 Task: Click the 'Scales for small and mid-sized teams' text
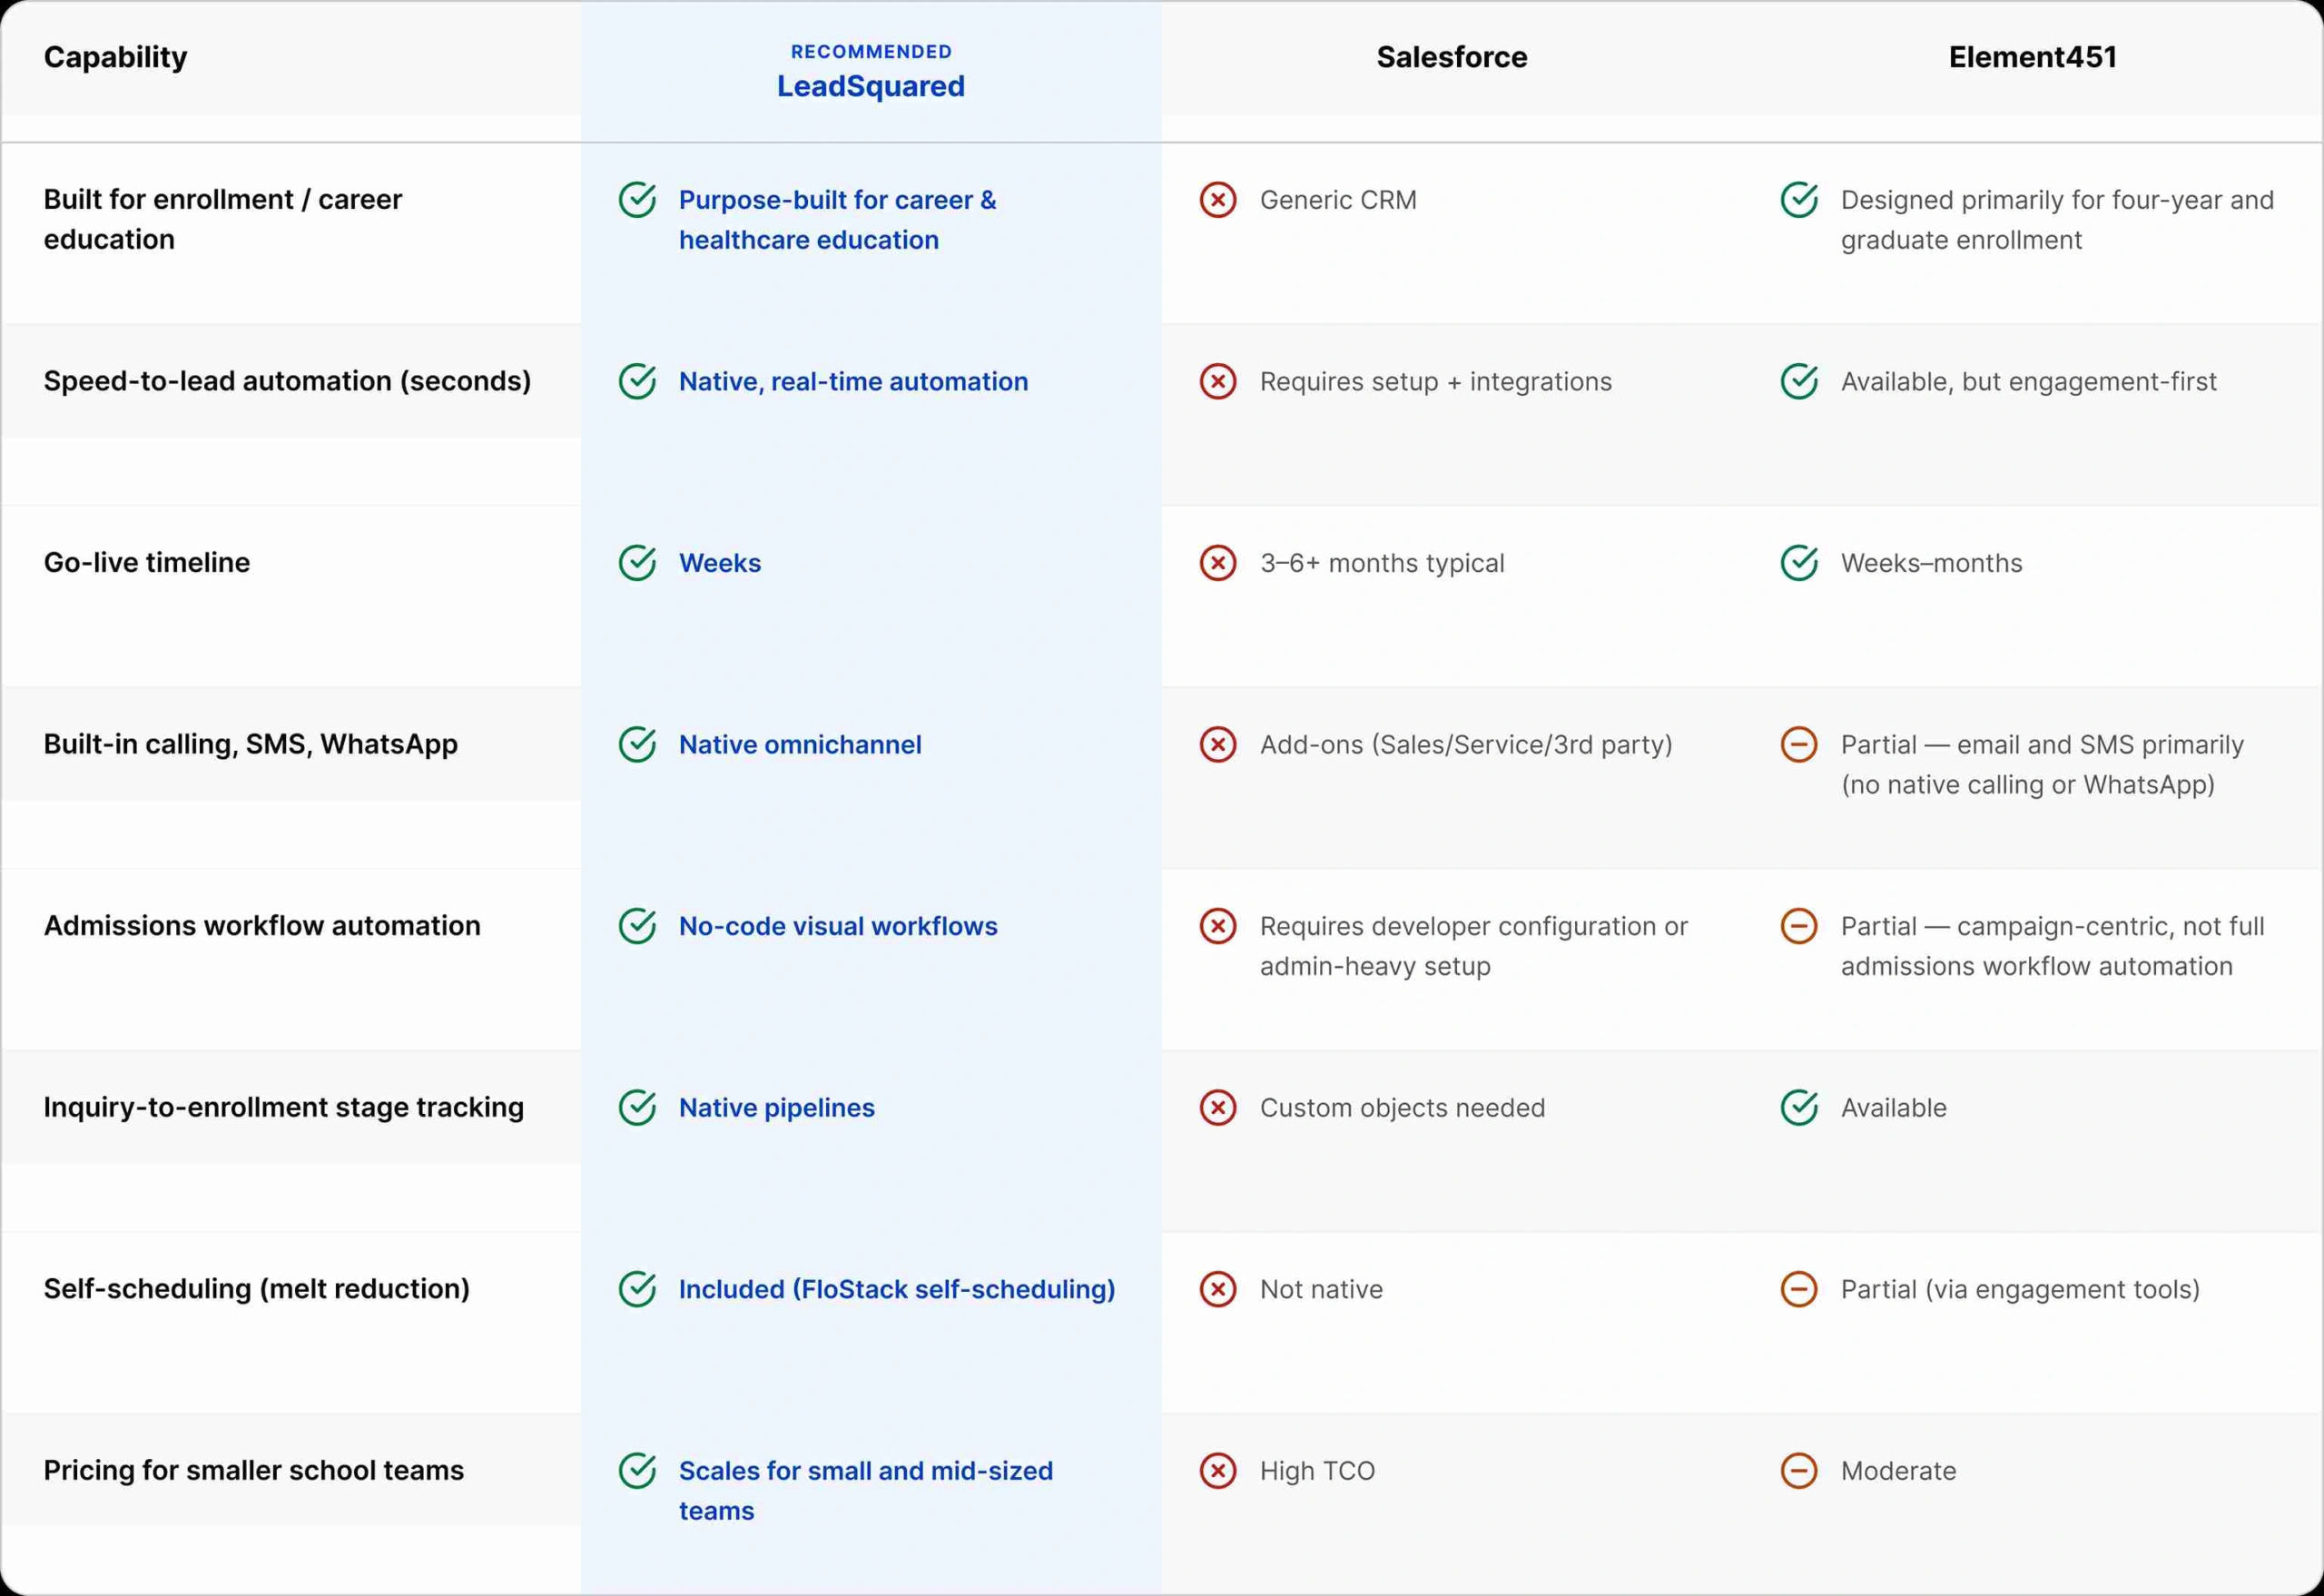coord(866,1491)
